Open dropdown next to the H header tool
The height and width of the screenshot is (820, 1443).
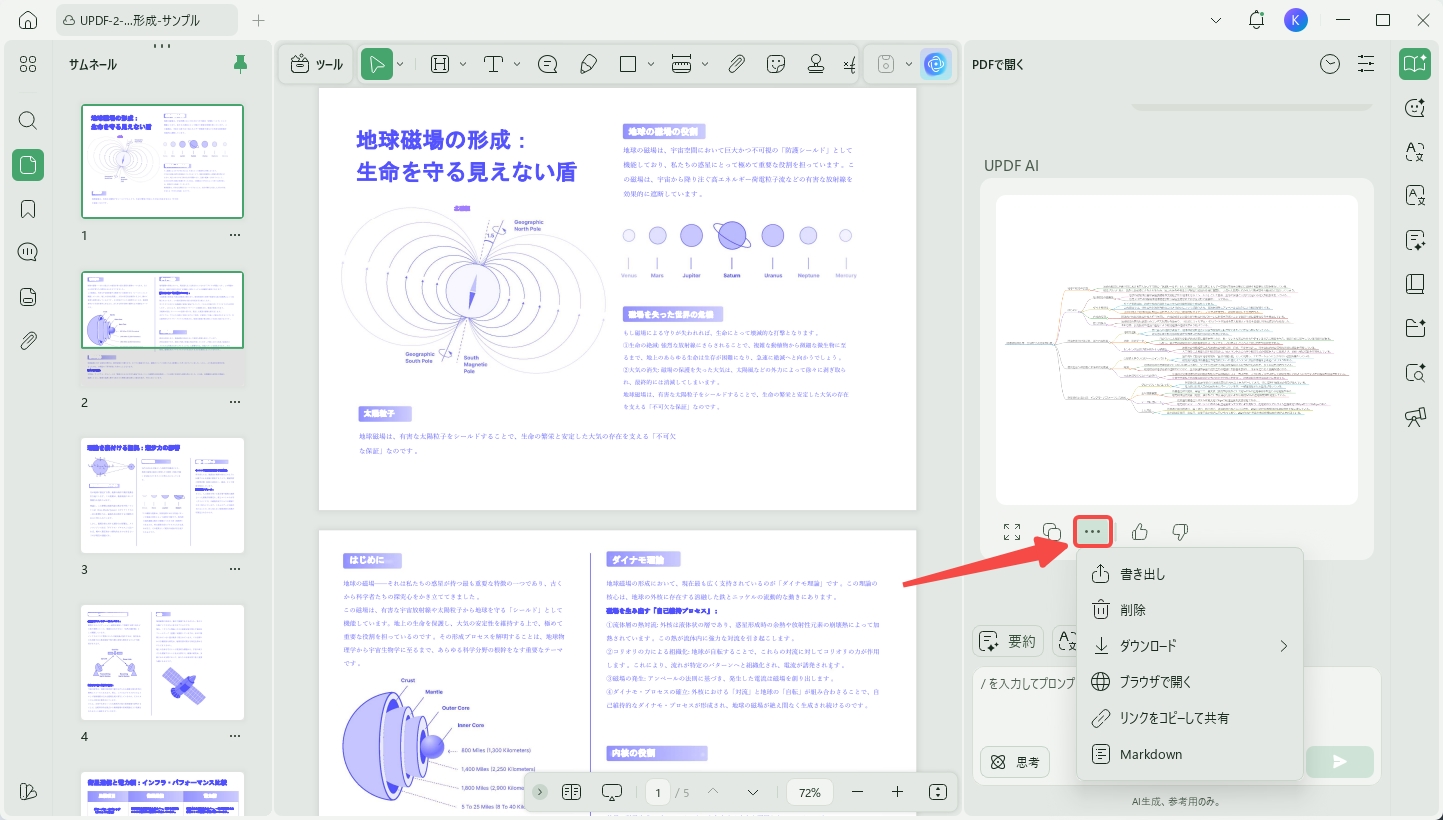coord(463,64)
